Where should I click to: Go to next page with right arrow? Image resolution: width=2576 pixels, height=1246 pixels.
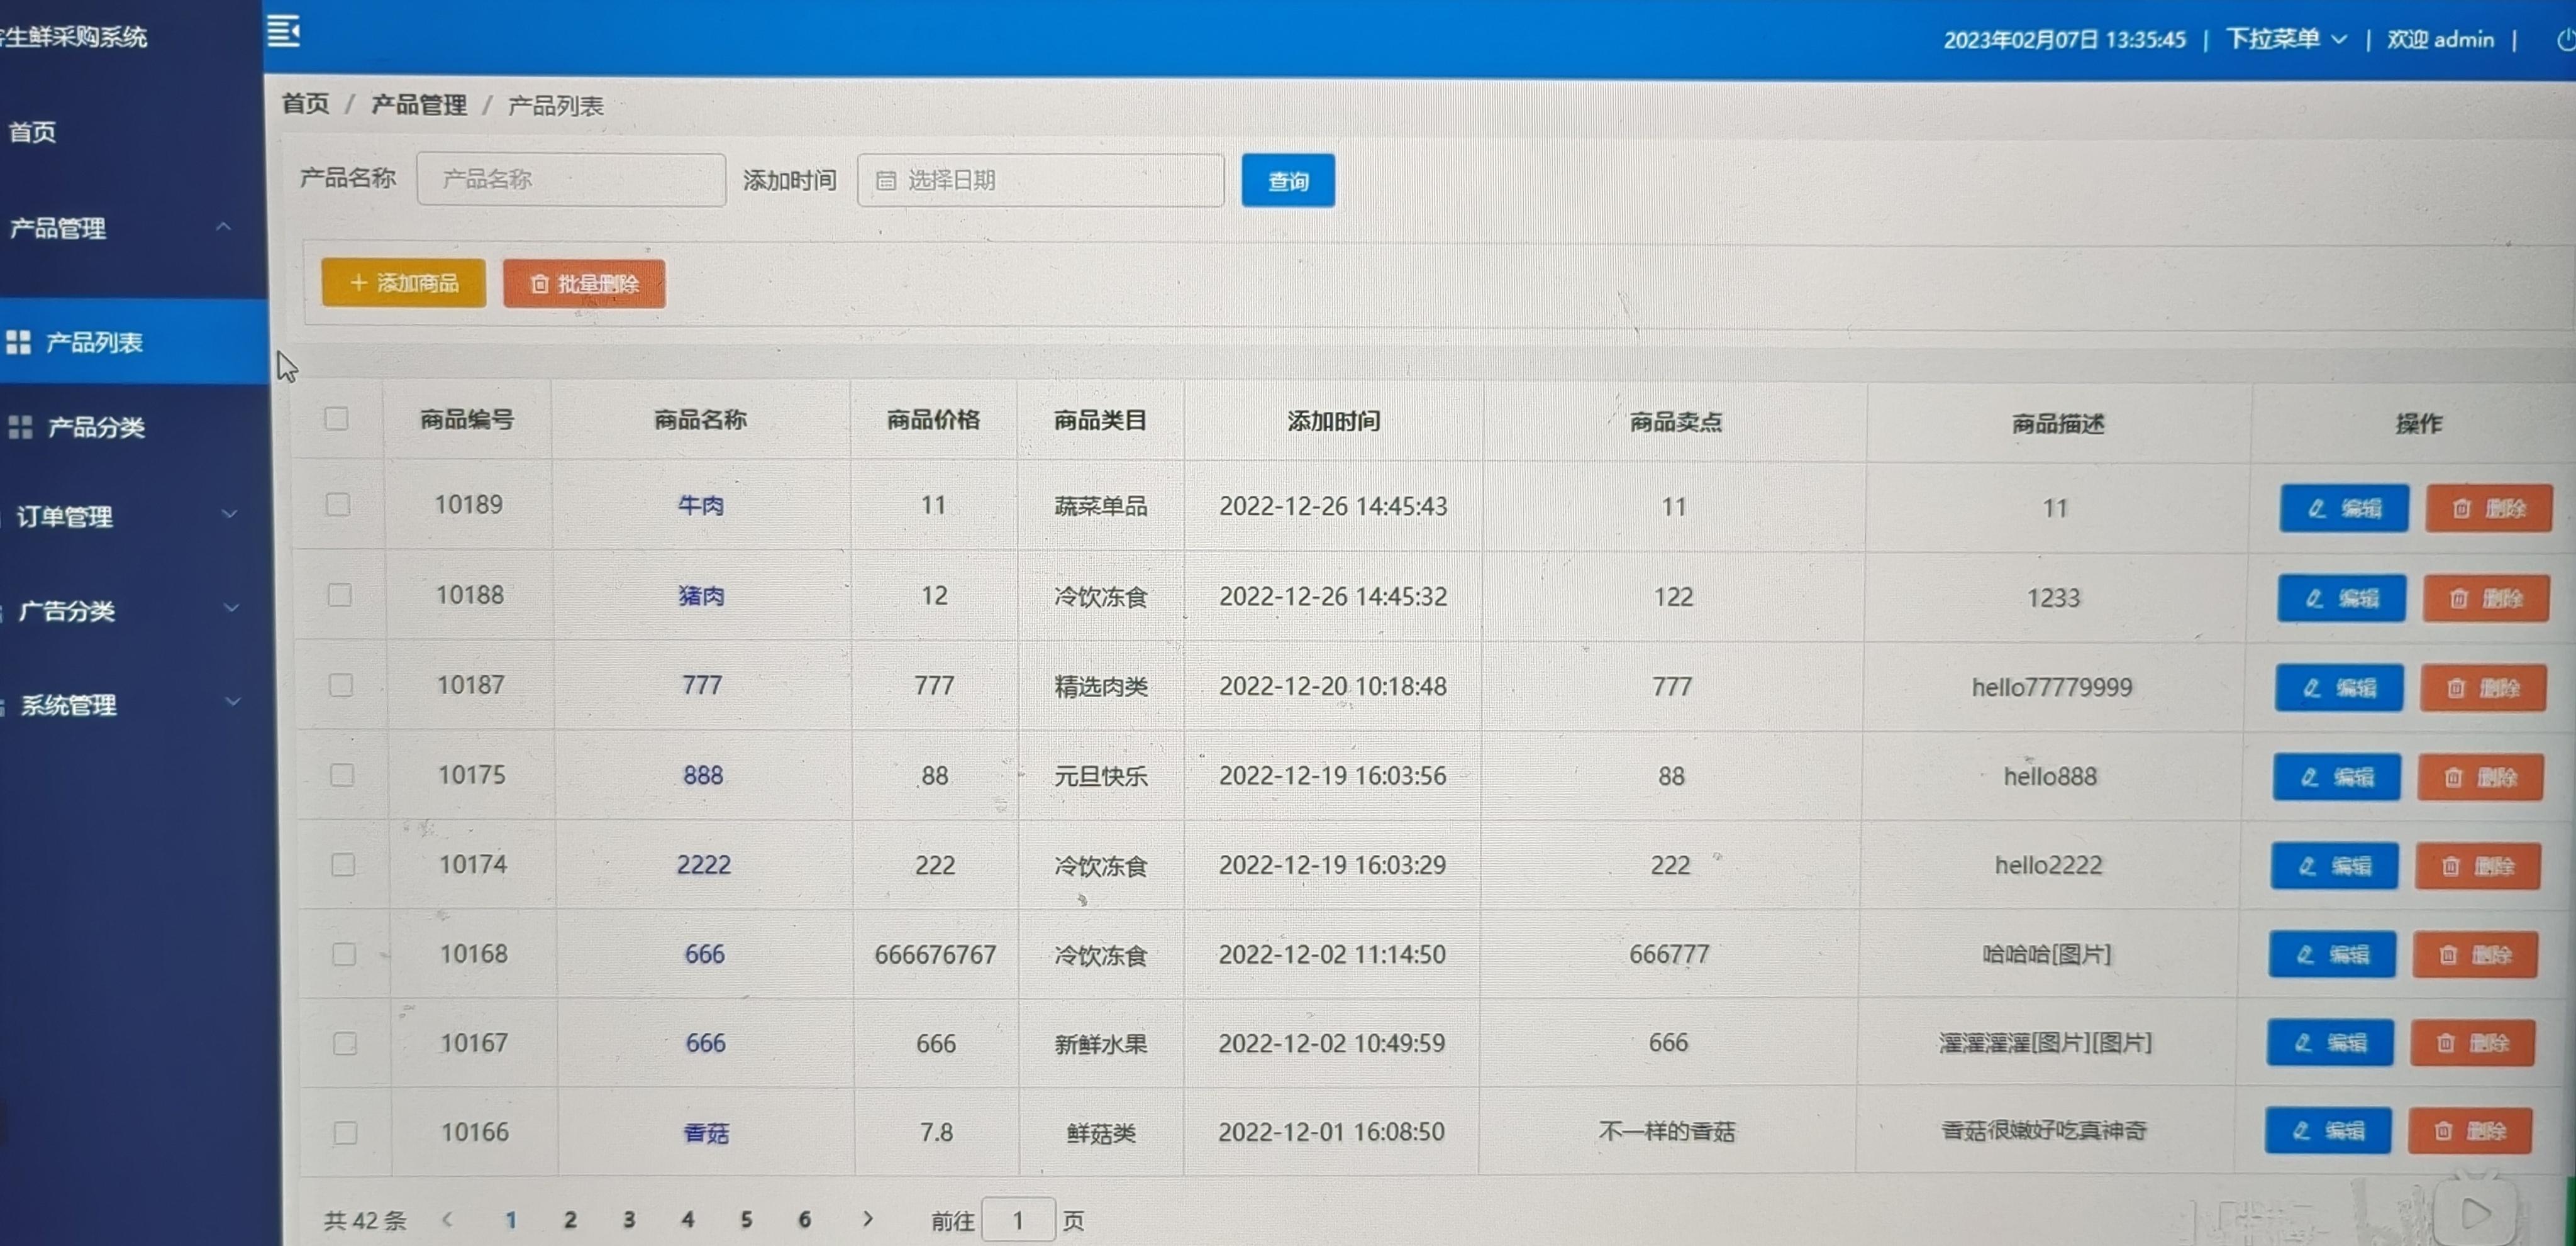click(x=868, y=1218)
